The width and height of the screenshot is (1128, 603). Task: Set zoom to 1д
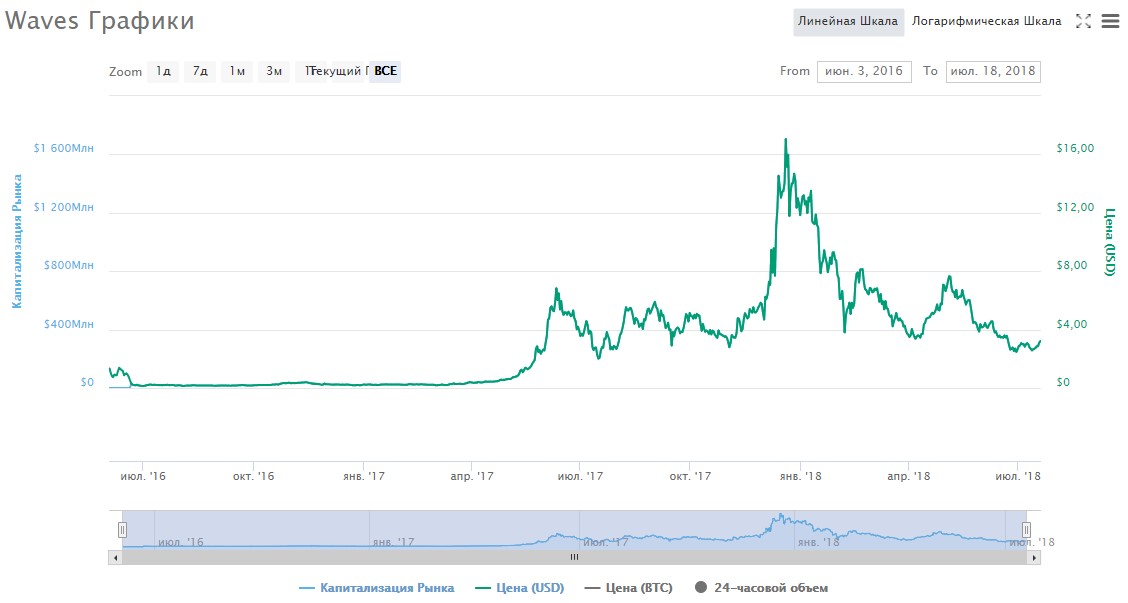point(163,71)
